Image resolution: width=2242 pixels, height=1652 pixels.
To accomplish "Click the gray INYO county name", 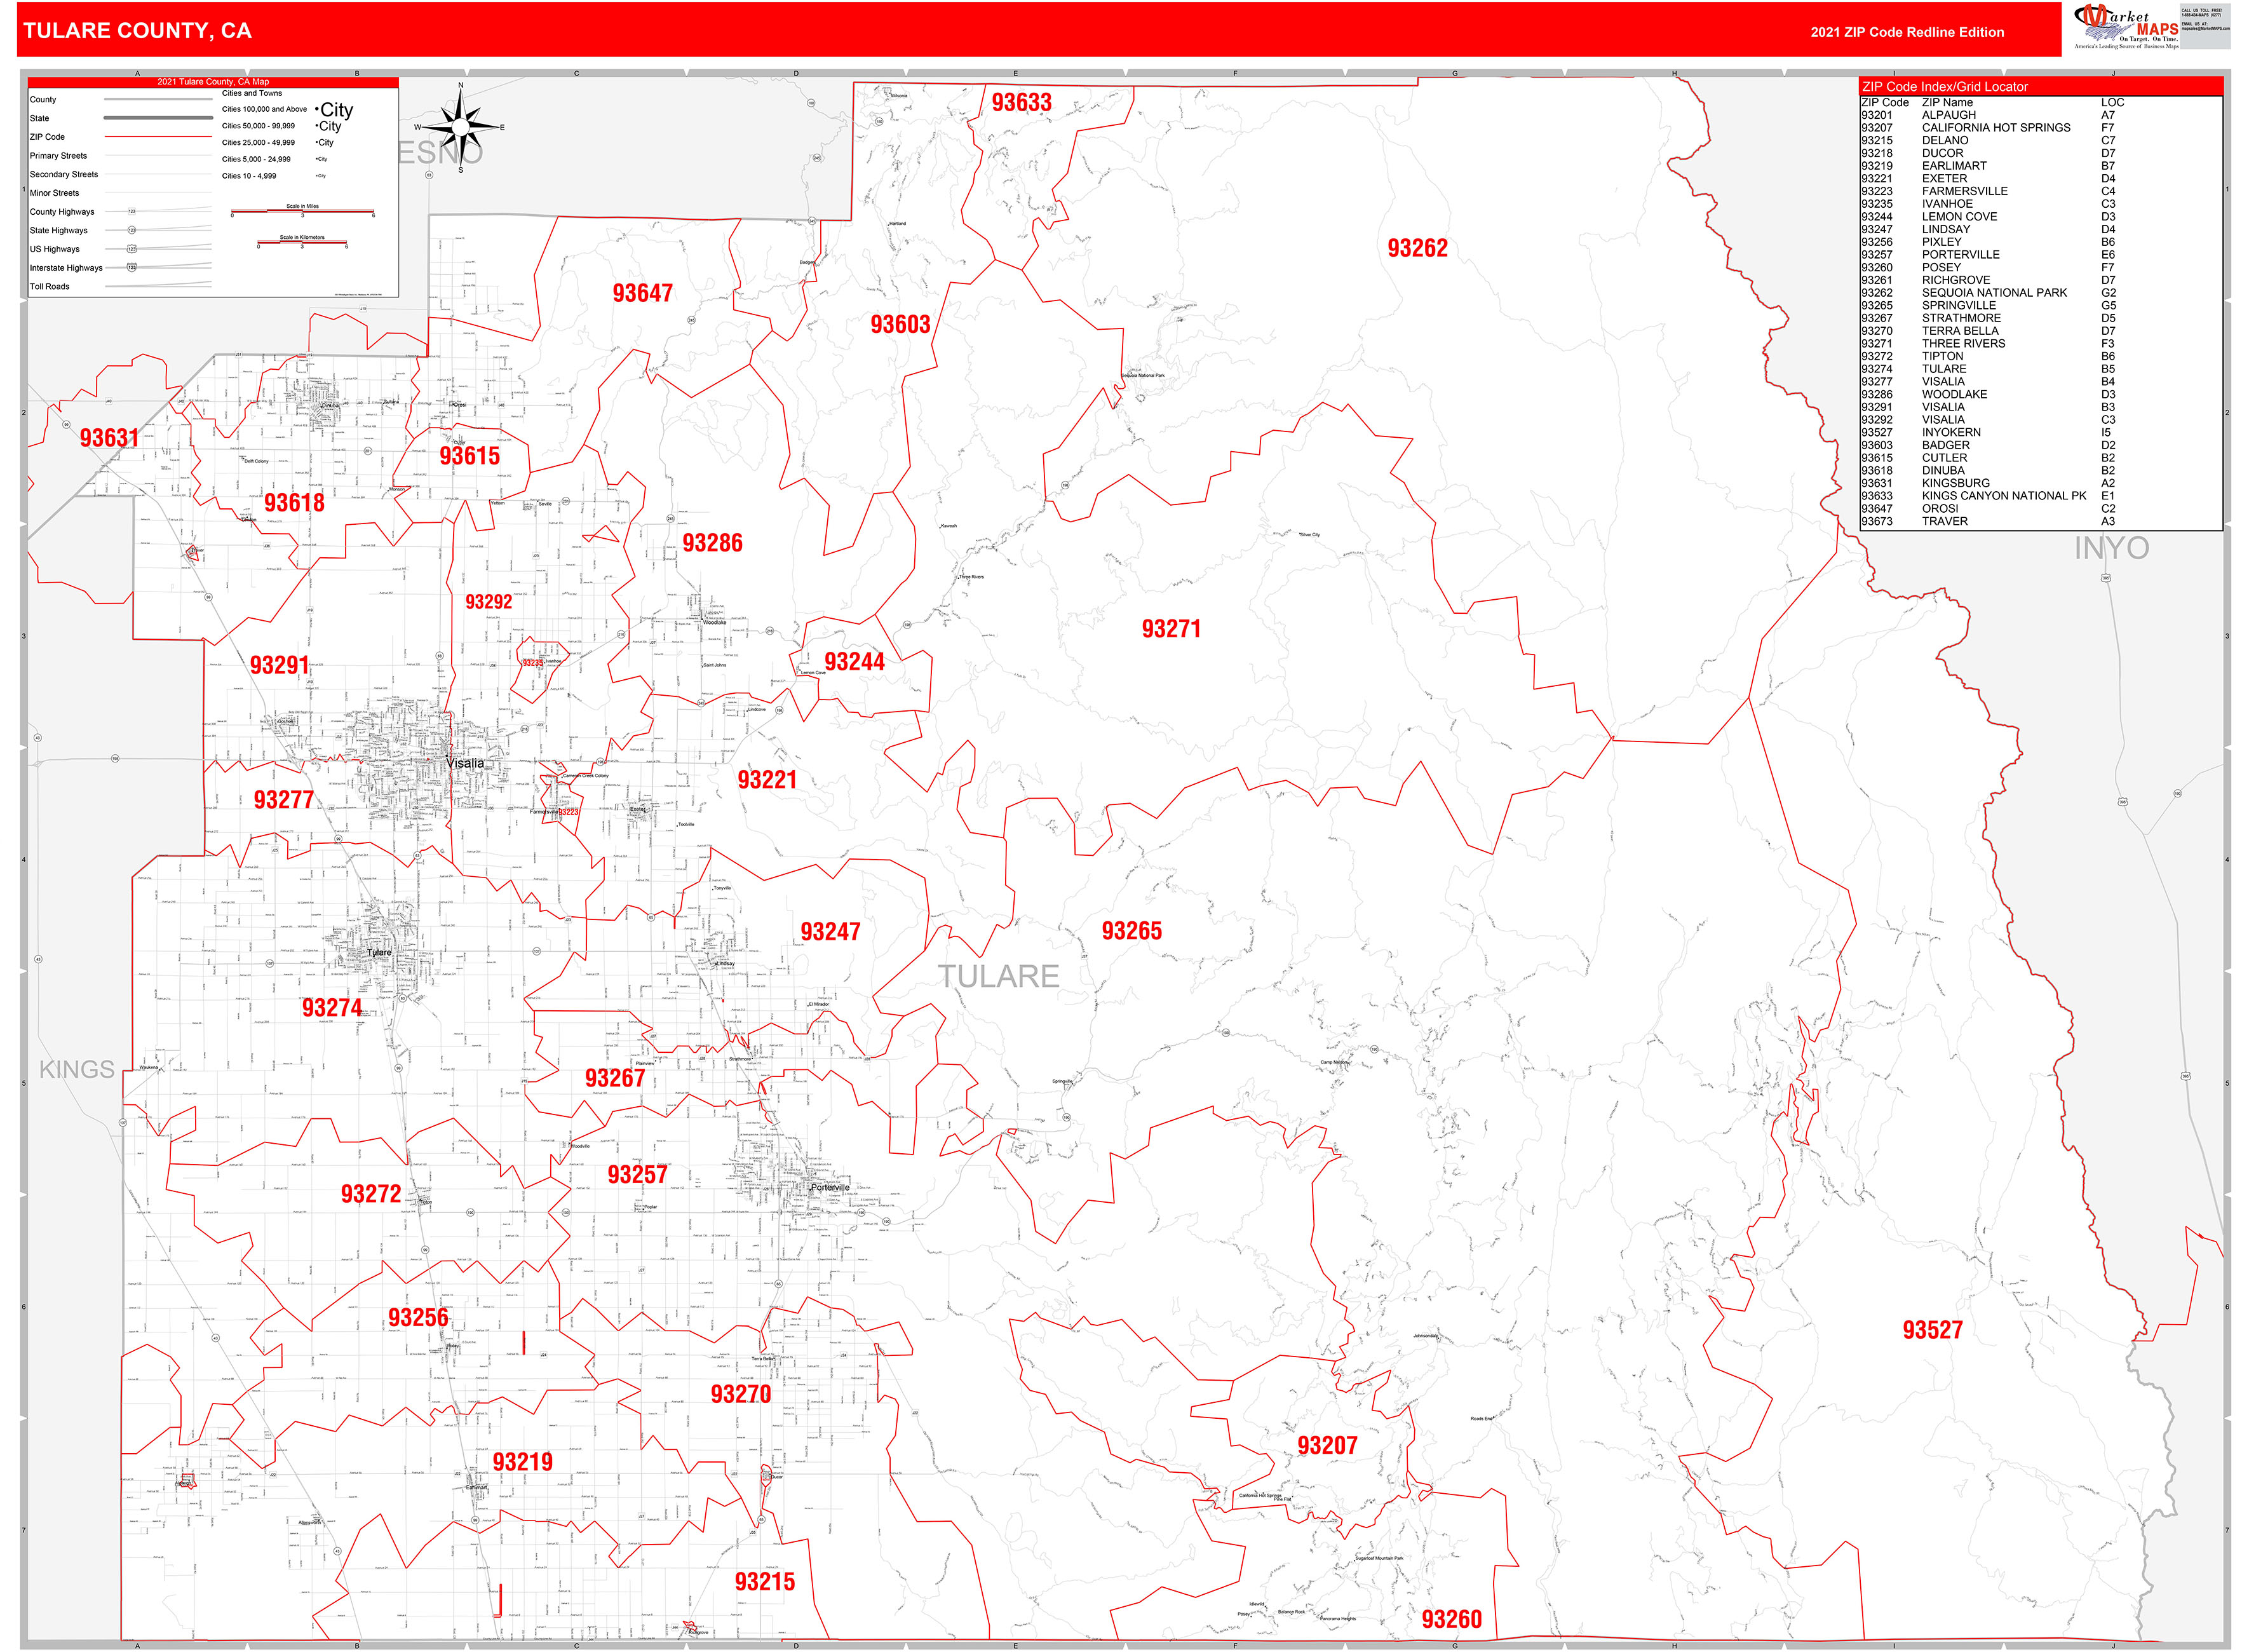I will point(2111,548).
